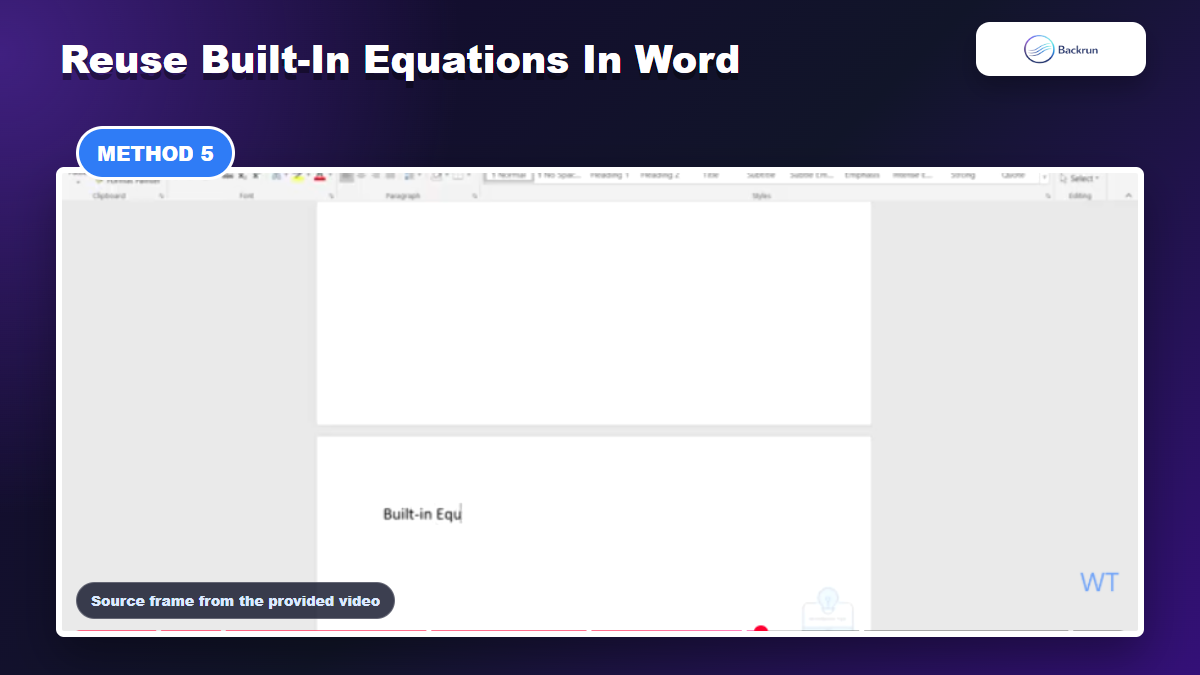Open the borders icon

456,176
